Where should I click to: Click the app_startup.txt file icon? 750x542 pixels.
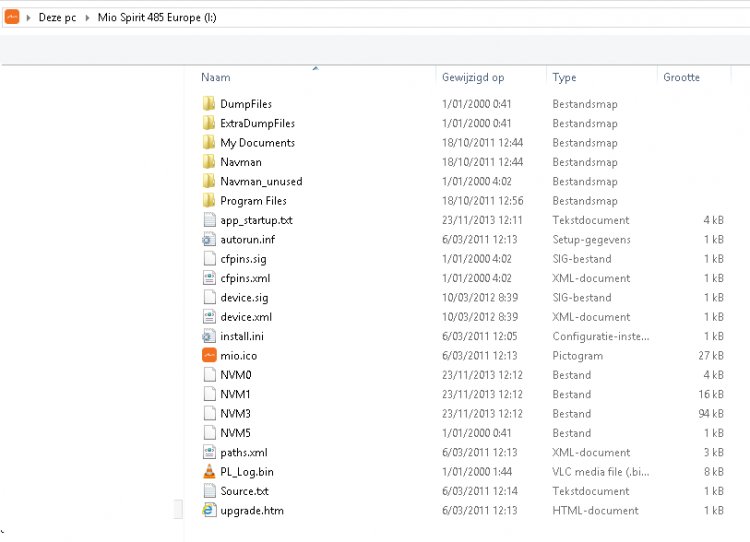tap(209, 220)
